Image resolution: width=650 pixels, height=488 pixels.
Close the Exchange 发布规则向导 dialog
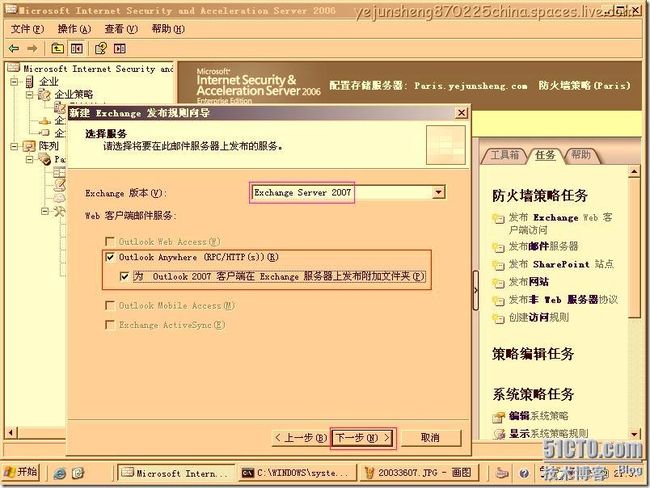[x=461, y=113]
